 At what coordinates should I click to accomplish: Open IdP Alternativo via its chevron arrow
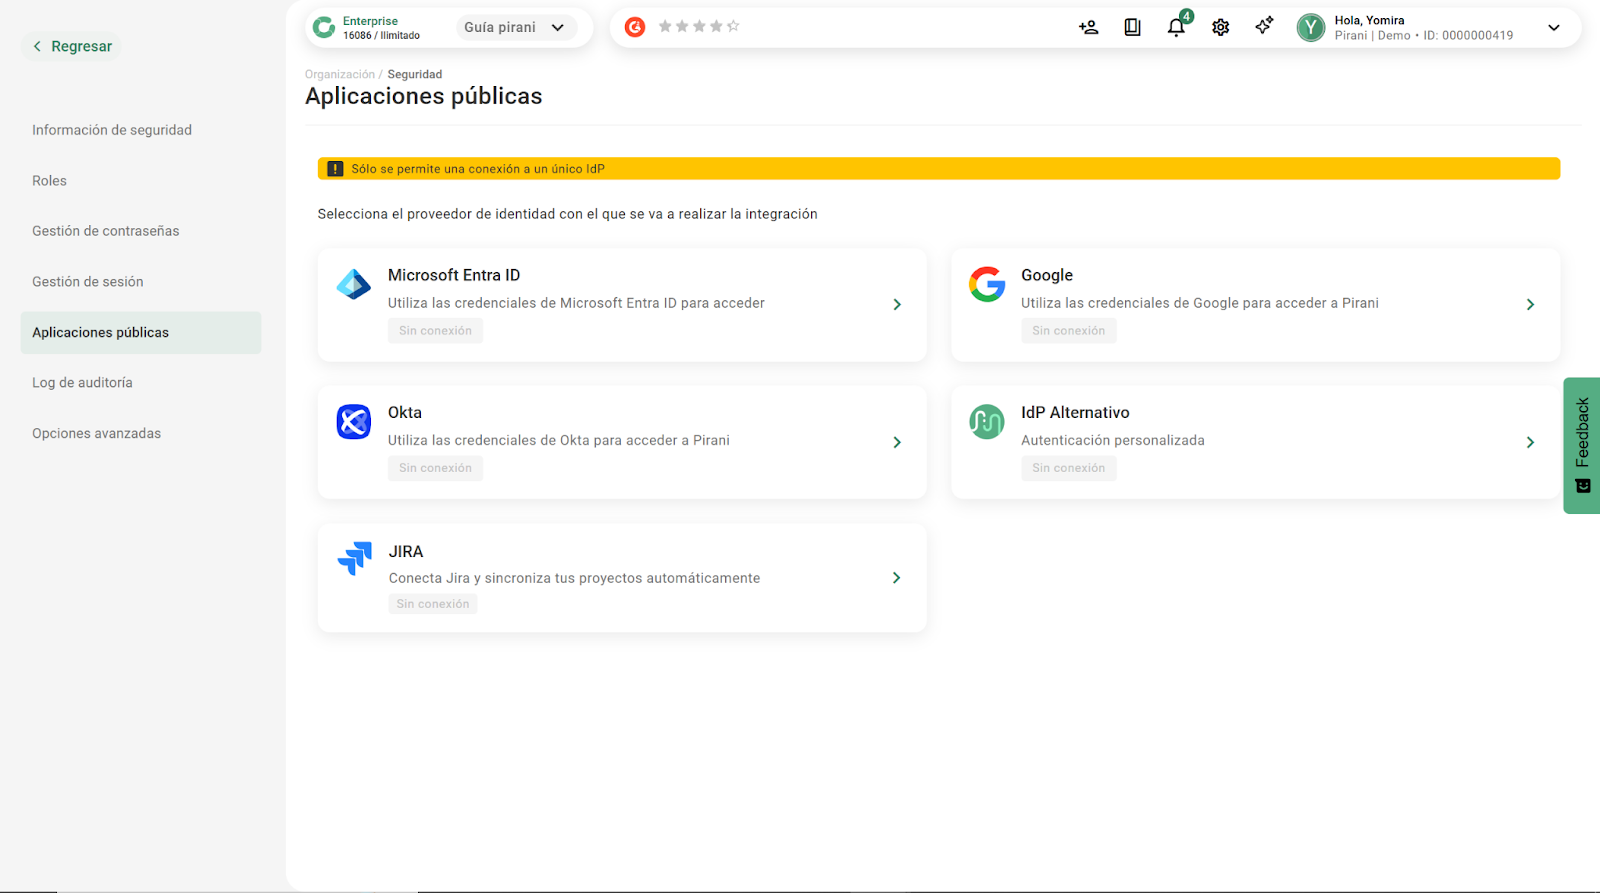1530,442
